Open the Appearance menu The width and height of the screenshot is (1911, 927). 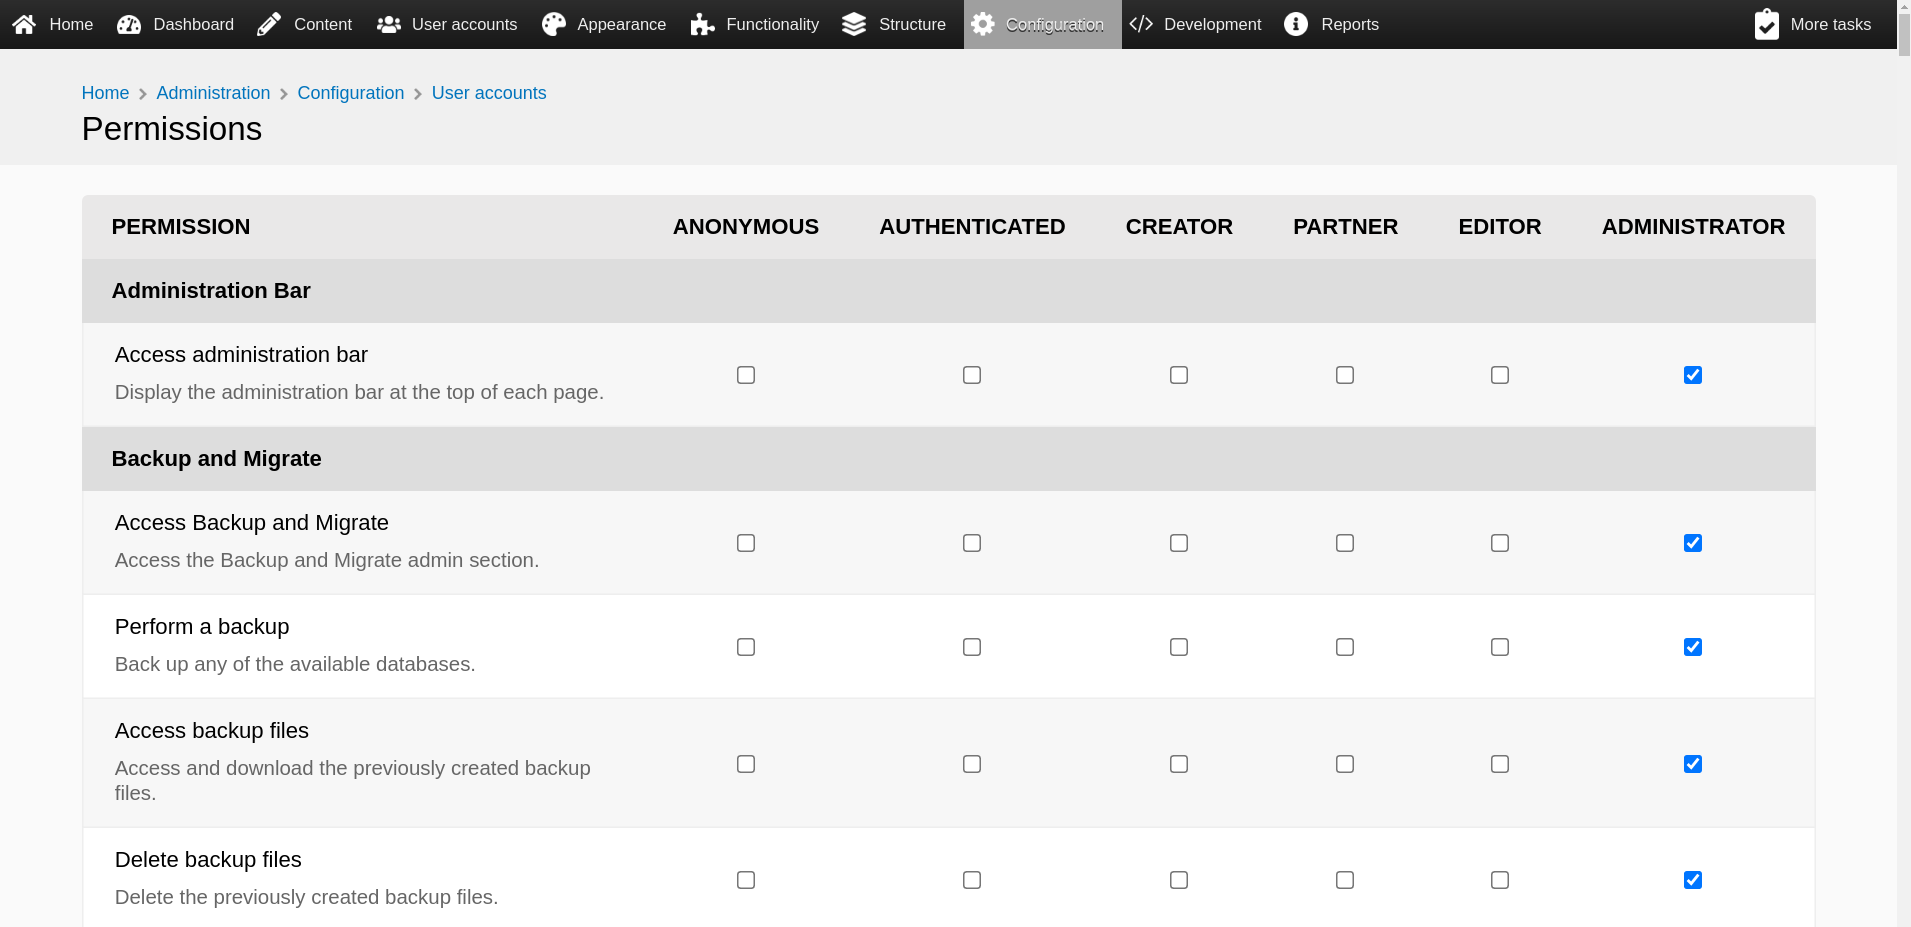tap(604, 24)
